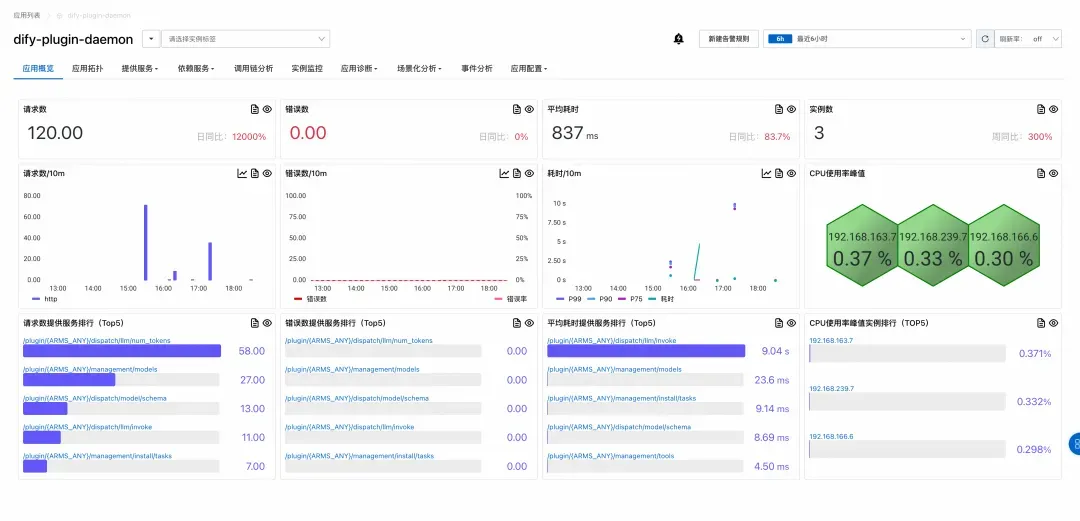This screenshot has width=1080, height=521.
Task: Click 新建告警规则 button
Action: [x=729, y=39]
